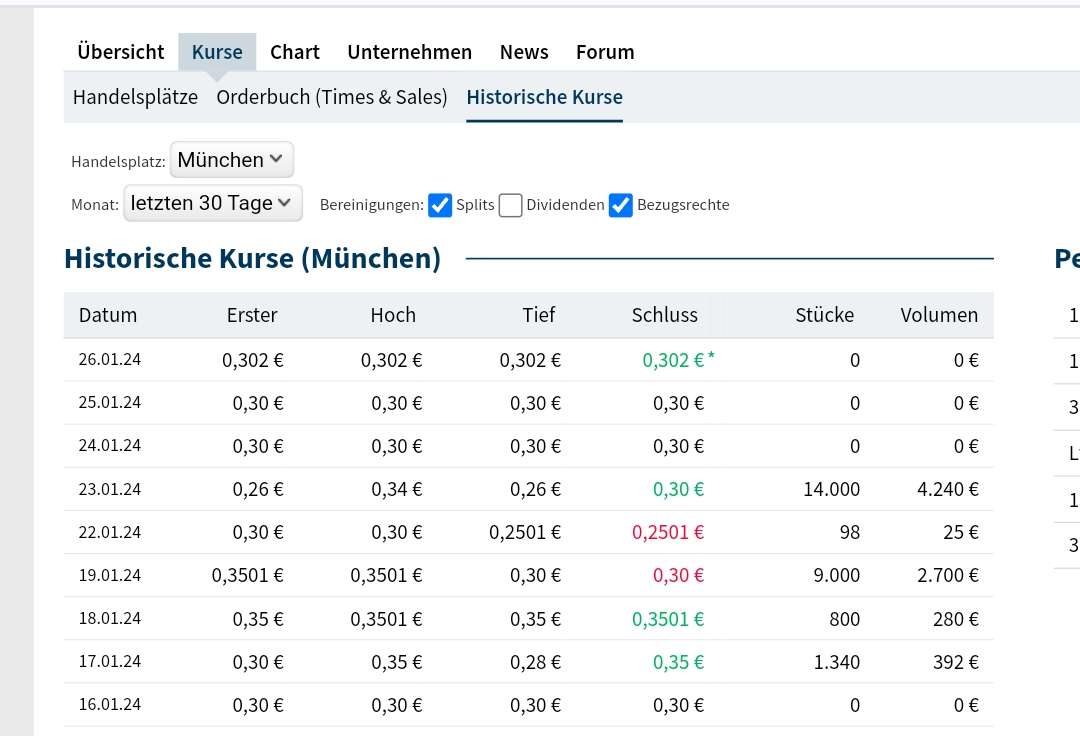This screenshot has height=736, width=1080.
Task: Select the Historische Kurse subtab
Action: pos(544,96)
